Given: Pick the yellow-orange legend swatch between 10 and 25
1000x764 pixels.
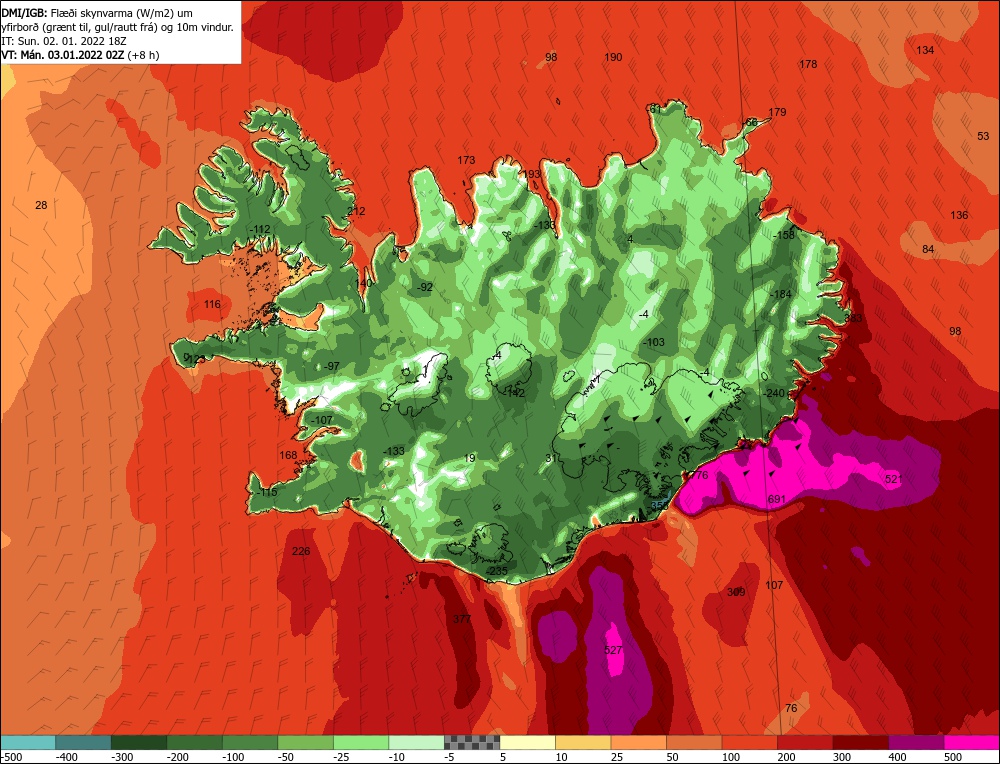Looking at the screenshot, I should point(583,742).
